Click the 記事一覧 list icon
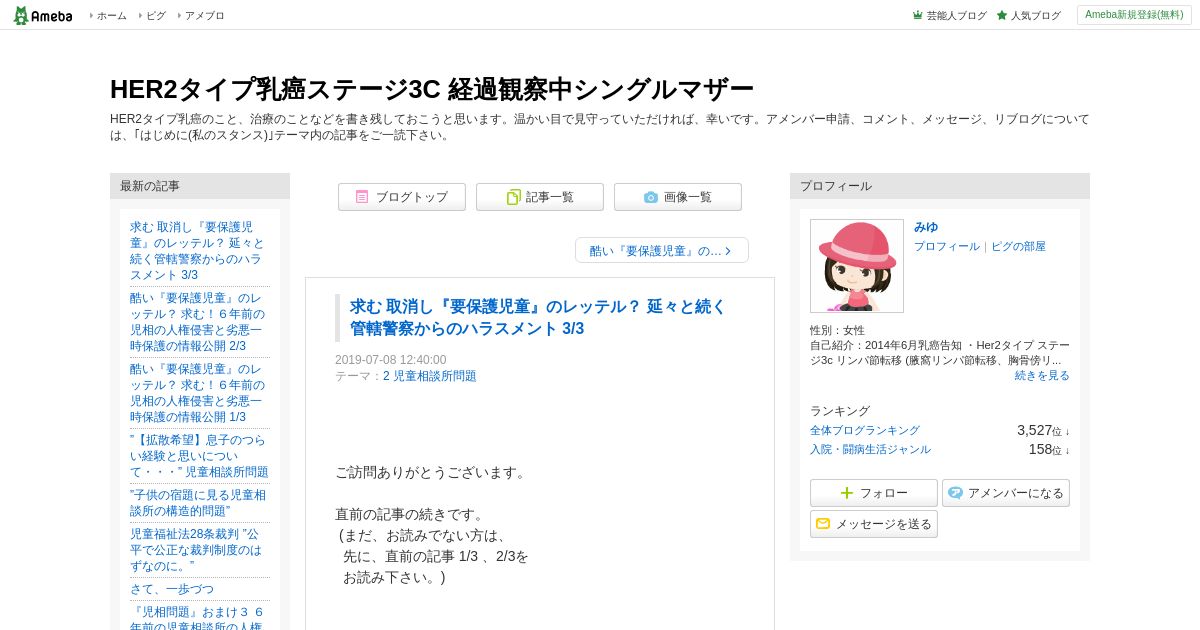Screen dimensions: 1200x630 click(x=514, y=197)
